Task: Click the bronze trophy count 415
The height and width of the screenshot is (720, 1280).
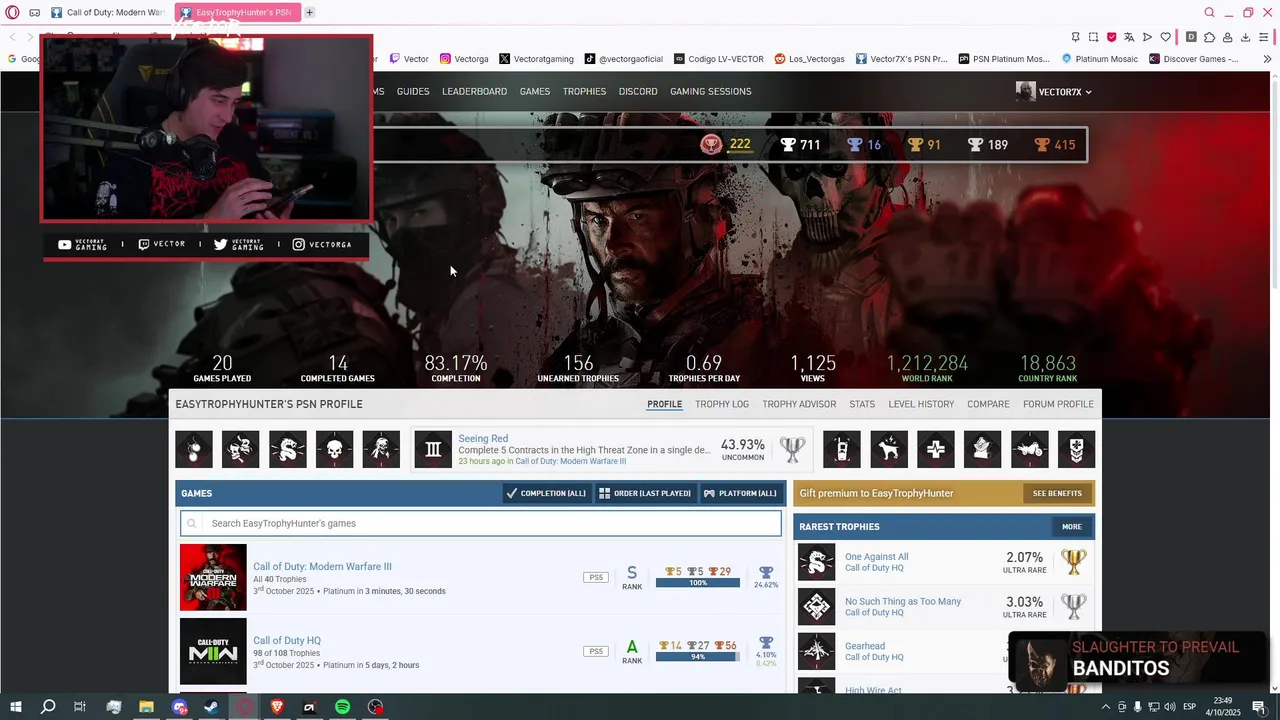Action: pos(1055,145)
